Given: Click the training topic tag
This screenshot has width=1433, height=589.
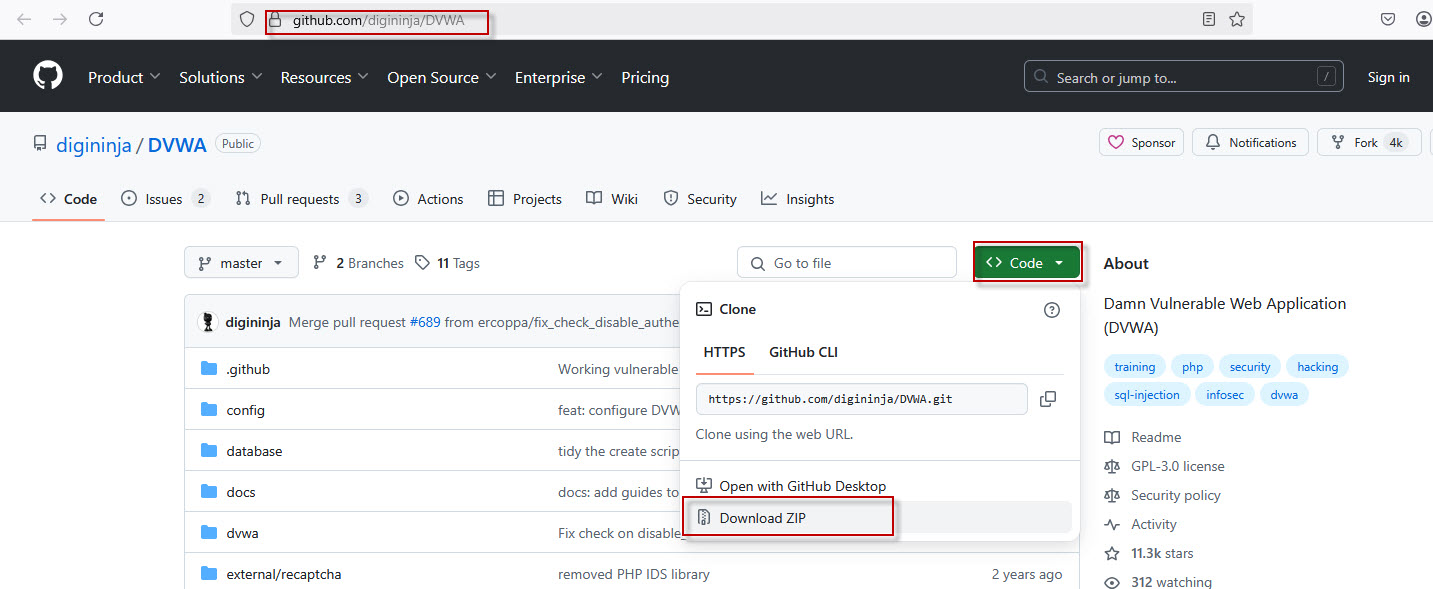Looking at the screenshot, I should coord(1134,367).
